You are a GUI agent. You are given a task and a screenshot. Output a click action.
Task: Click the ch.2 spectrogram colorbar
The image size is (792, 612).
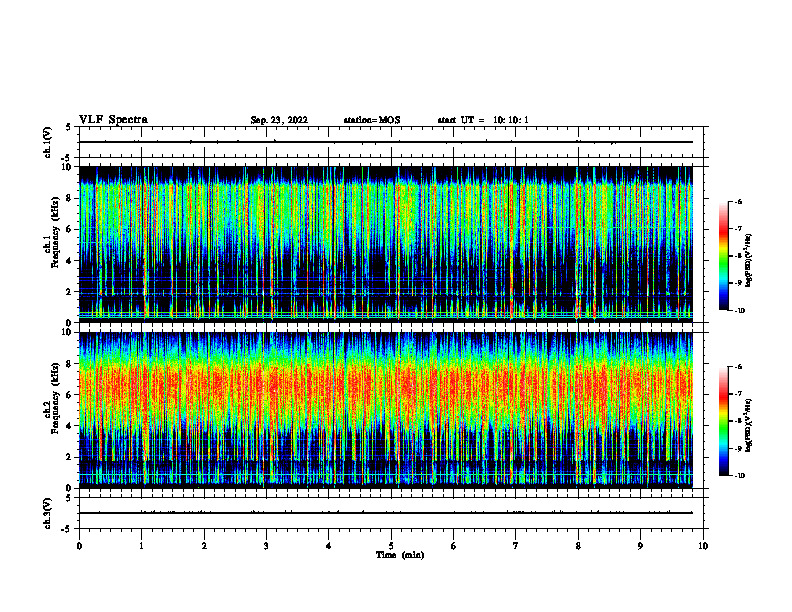point(723,421)
